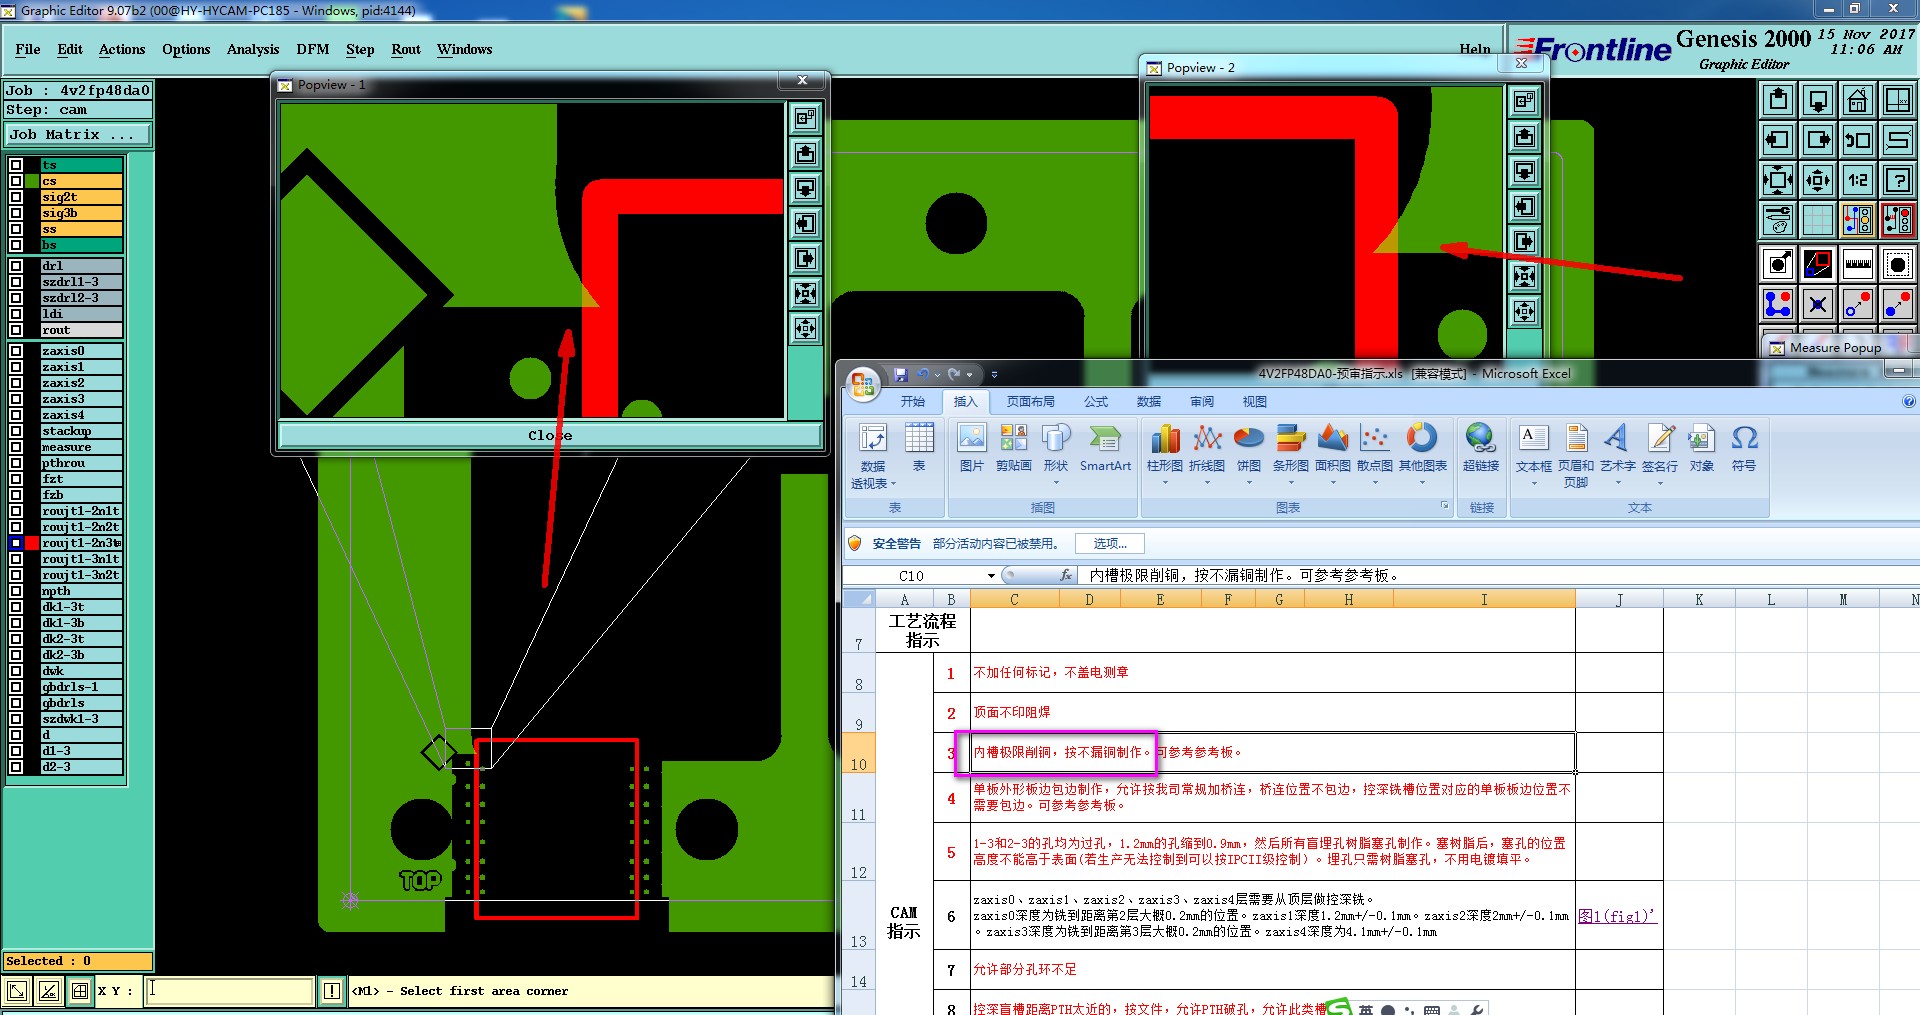Click the pan left icon in right toolbar

tap(1778, 140)
